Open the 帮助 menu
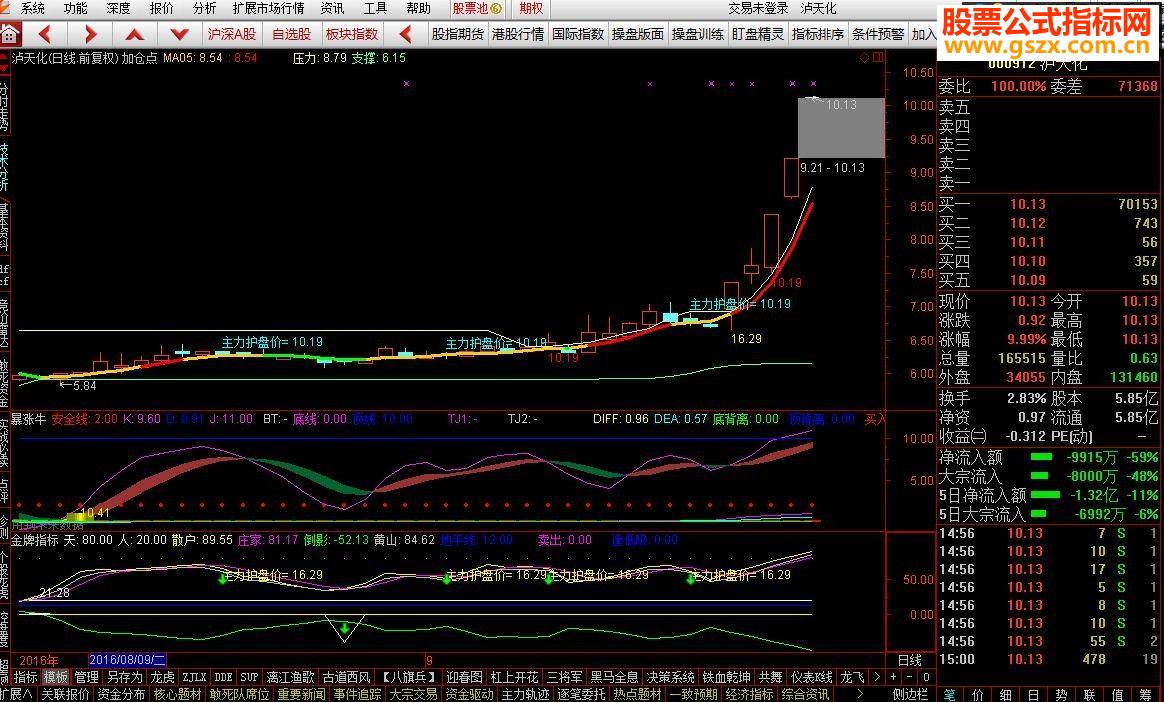The image size is (1164, 702). (x=418, y=9)
